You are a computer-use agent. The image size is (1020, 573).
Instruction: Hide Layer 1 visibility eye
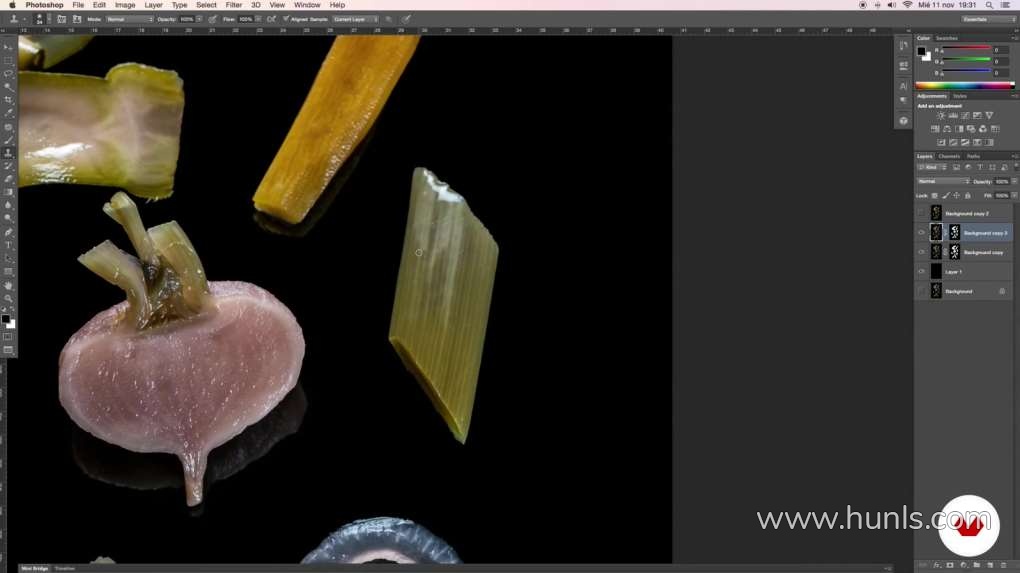coord(921,272)
